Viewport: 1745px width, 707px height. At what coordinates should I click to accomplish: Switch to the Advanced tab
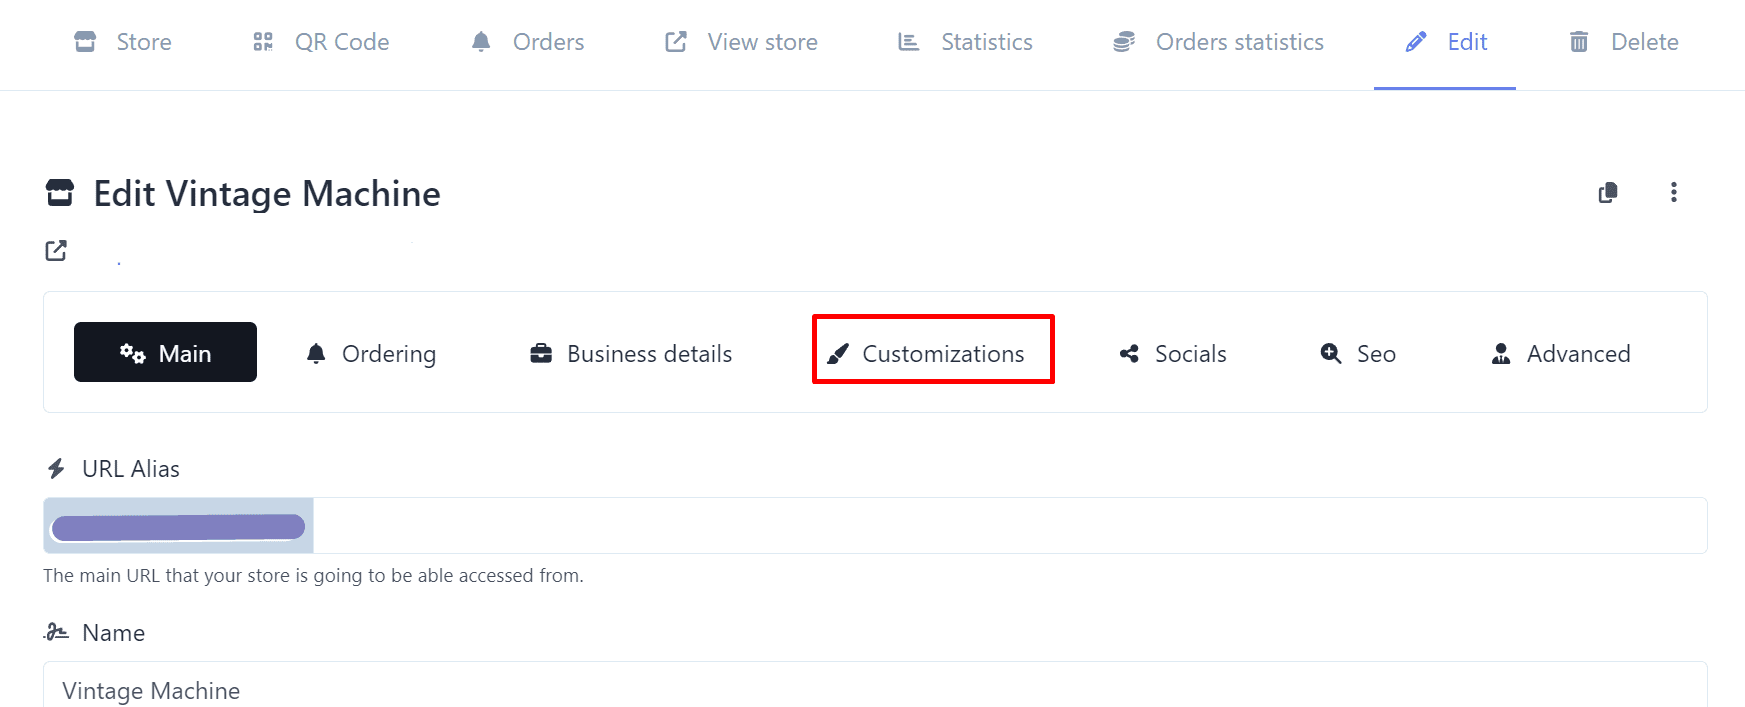point(1560,354)
